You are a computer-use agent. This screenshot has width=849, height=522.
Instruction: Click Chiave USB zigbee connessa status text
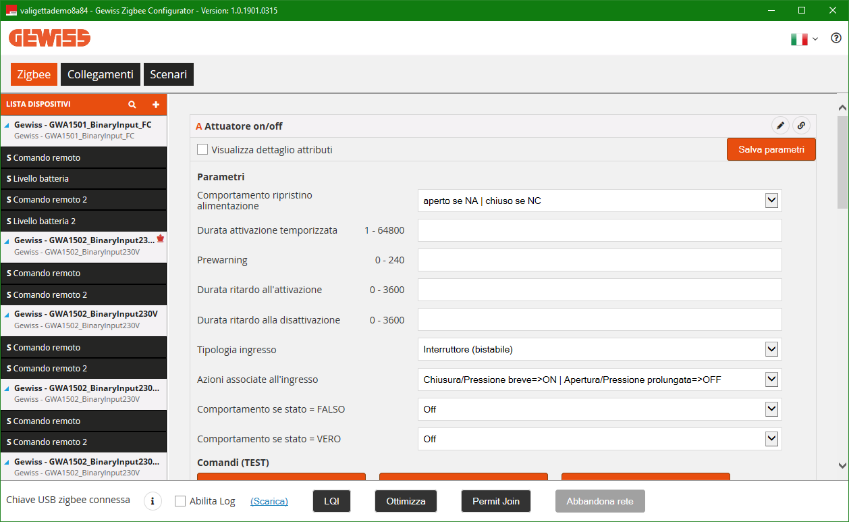click(68, 500)
